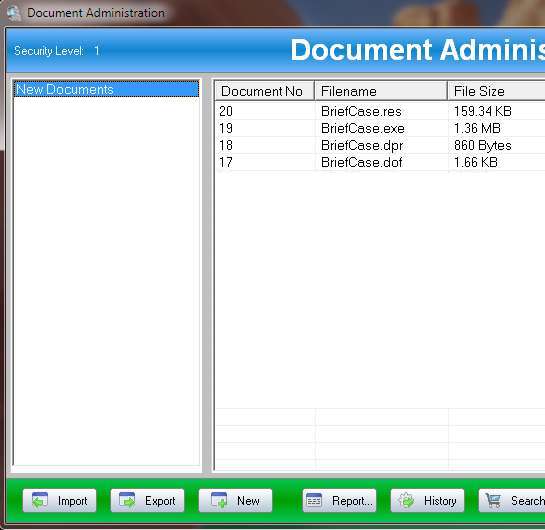
Task: Click the Export arrow icon
Action: click(x=127, y=500)
